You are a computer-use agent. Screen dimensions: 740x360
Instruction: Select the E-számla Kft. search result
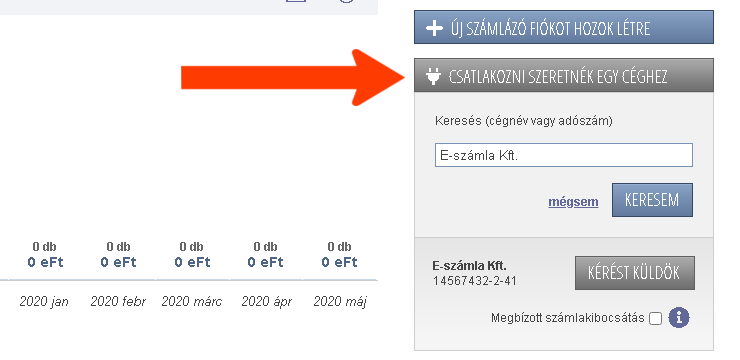(x=470, y=266)
